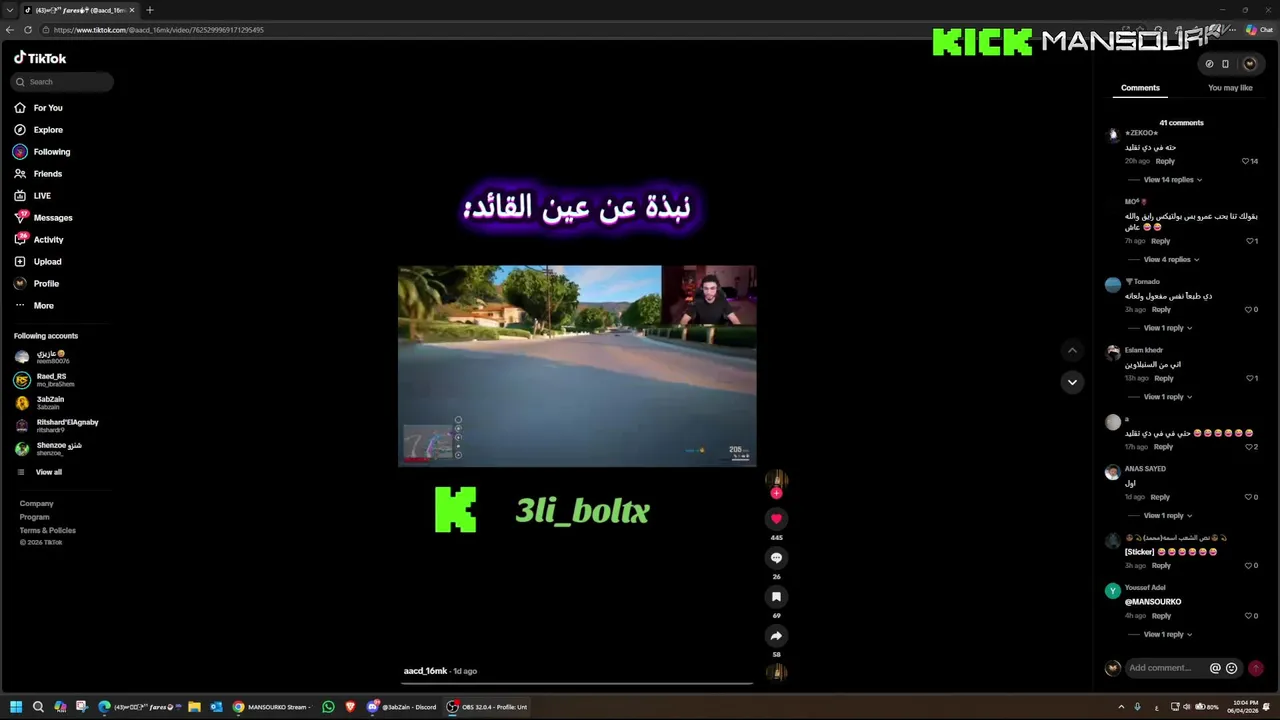1280x720 pixels.
Task: Go to next video down arrow
Action: 1072,382
